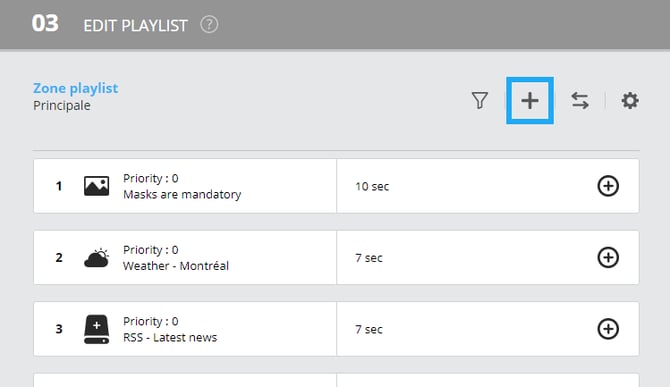Add a new clip with the plus icon
Viewport: 670px width, 387px height.
[x=530, y=101]
